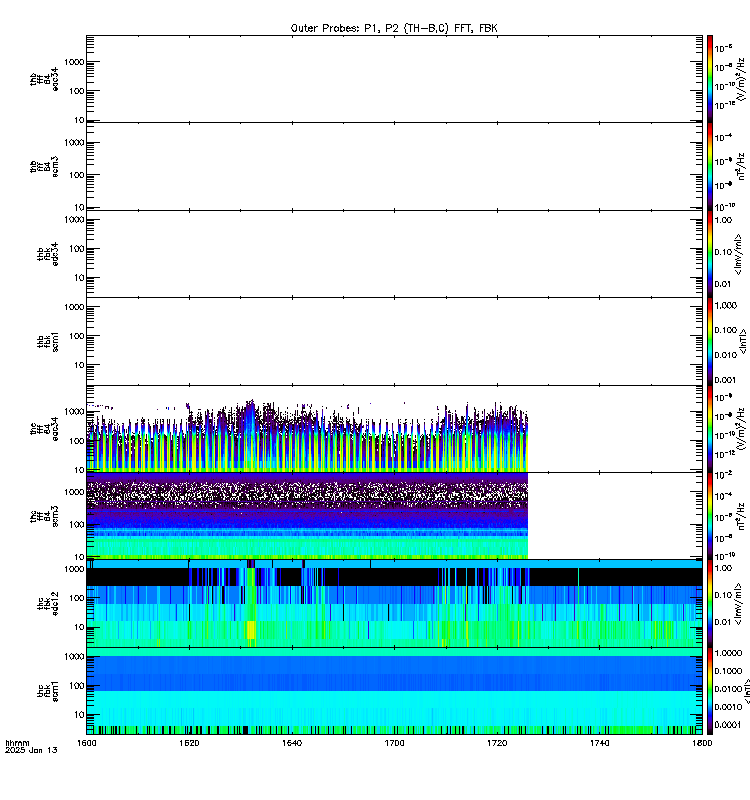The height and width of the screenshot is (800, 750).
Task: Click the 'thb fbk edc34' axis label
Action: point(48,254)
